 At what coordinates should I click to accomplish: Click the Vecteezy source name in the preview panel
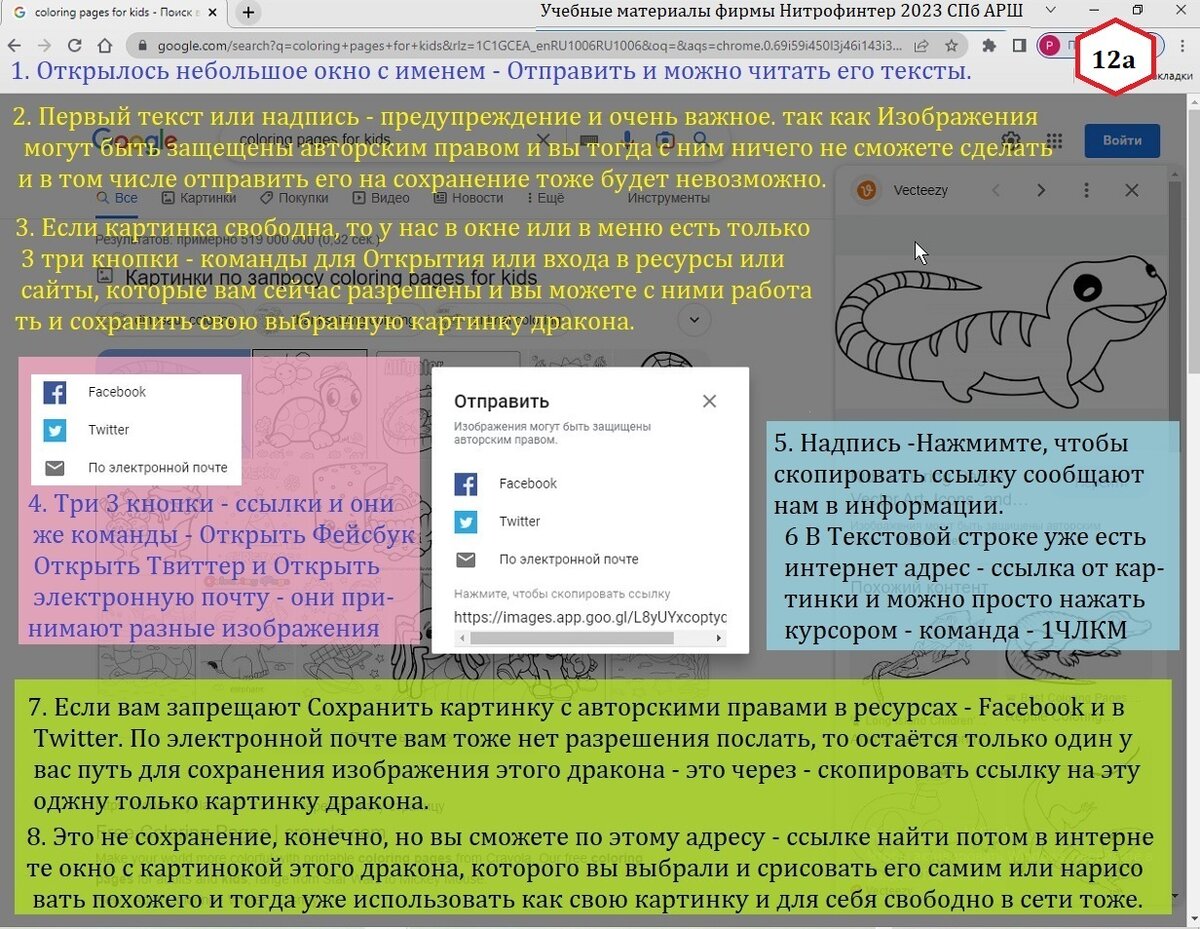(x=921, y=190)
